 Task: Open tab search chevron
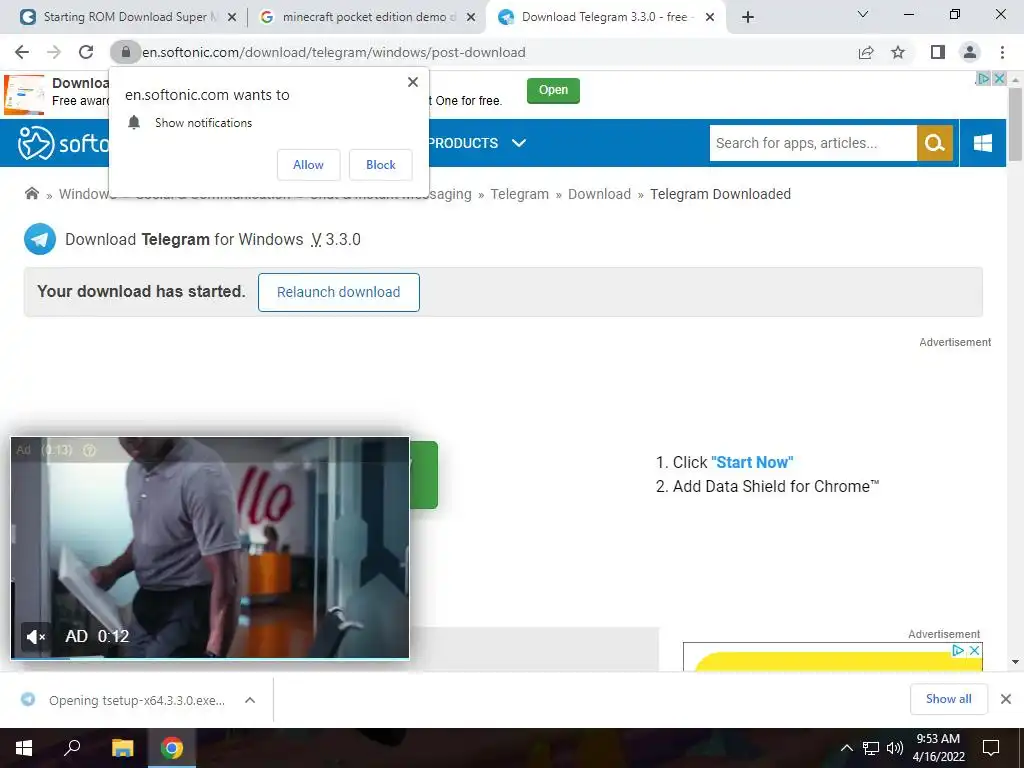coord(863,14)
